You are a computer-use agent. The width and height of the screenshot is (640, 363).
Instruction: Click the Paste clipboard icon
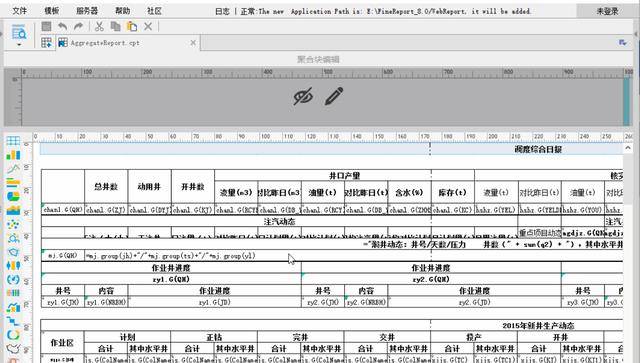(x=132, y=27)
